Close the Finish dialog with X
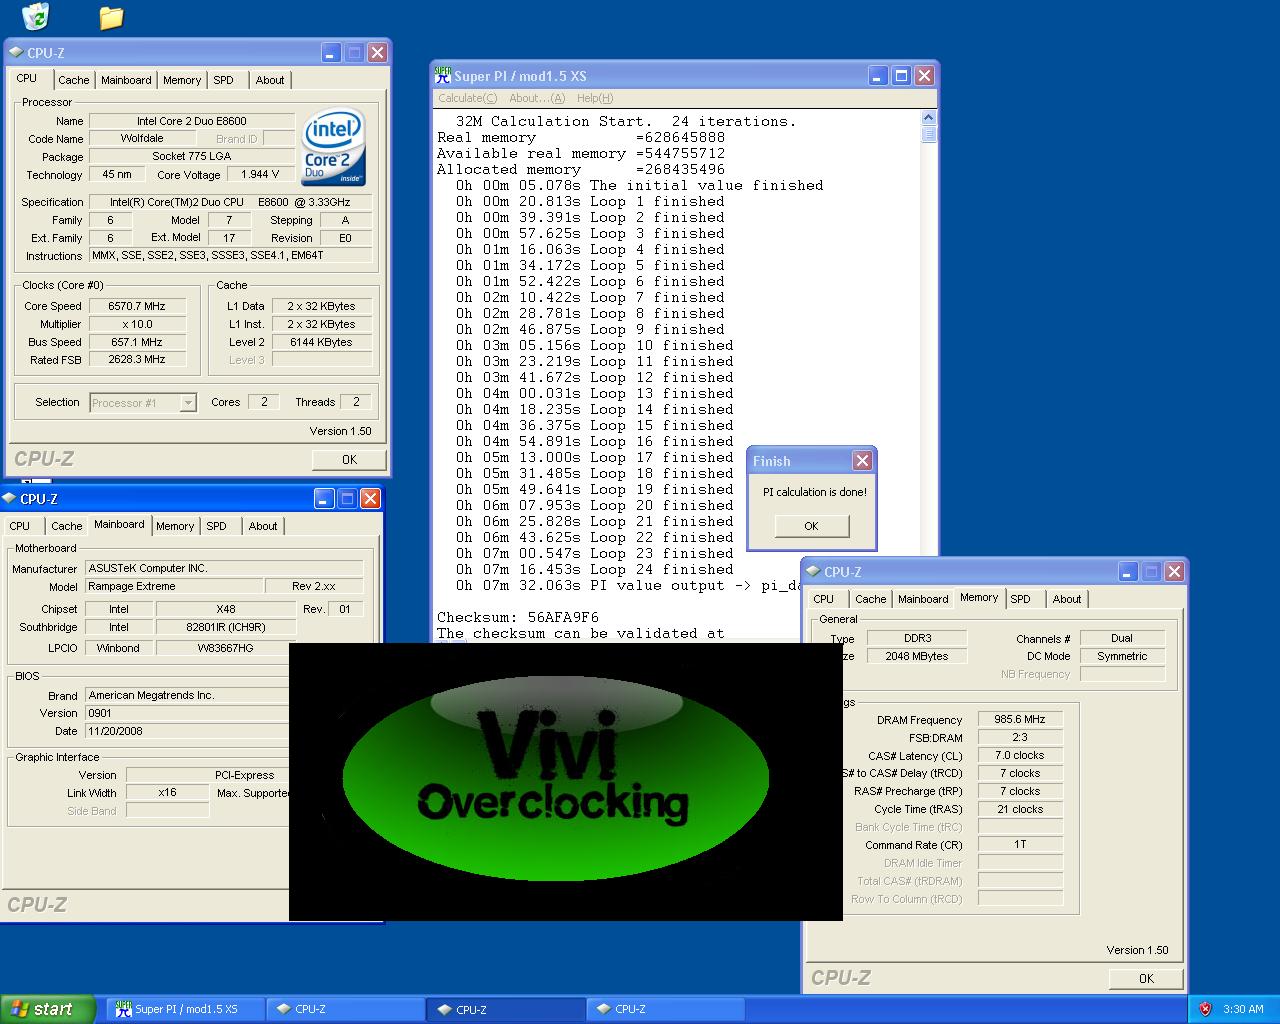 (x=862, y=460)
